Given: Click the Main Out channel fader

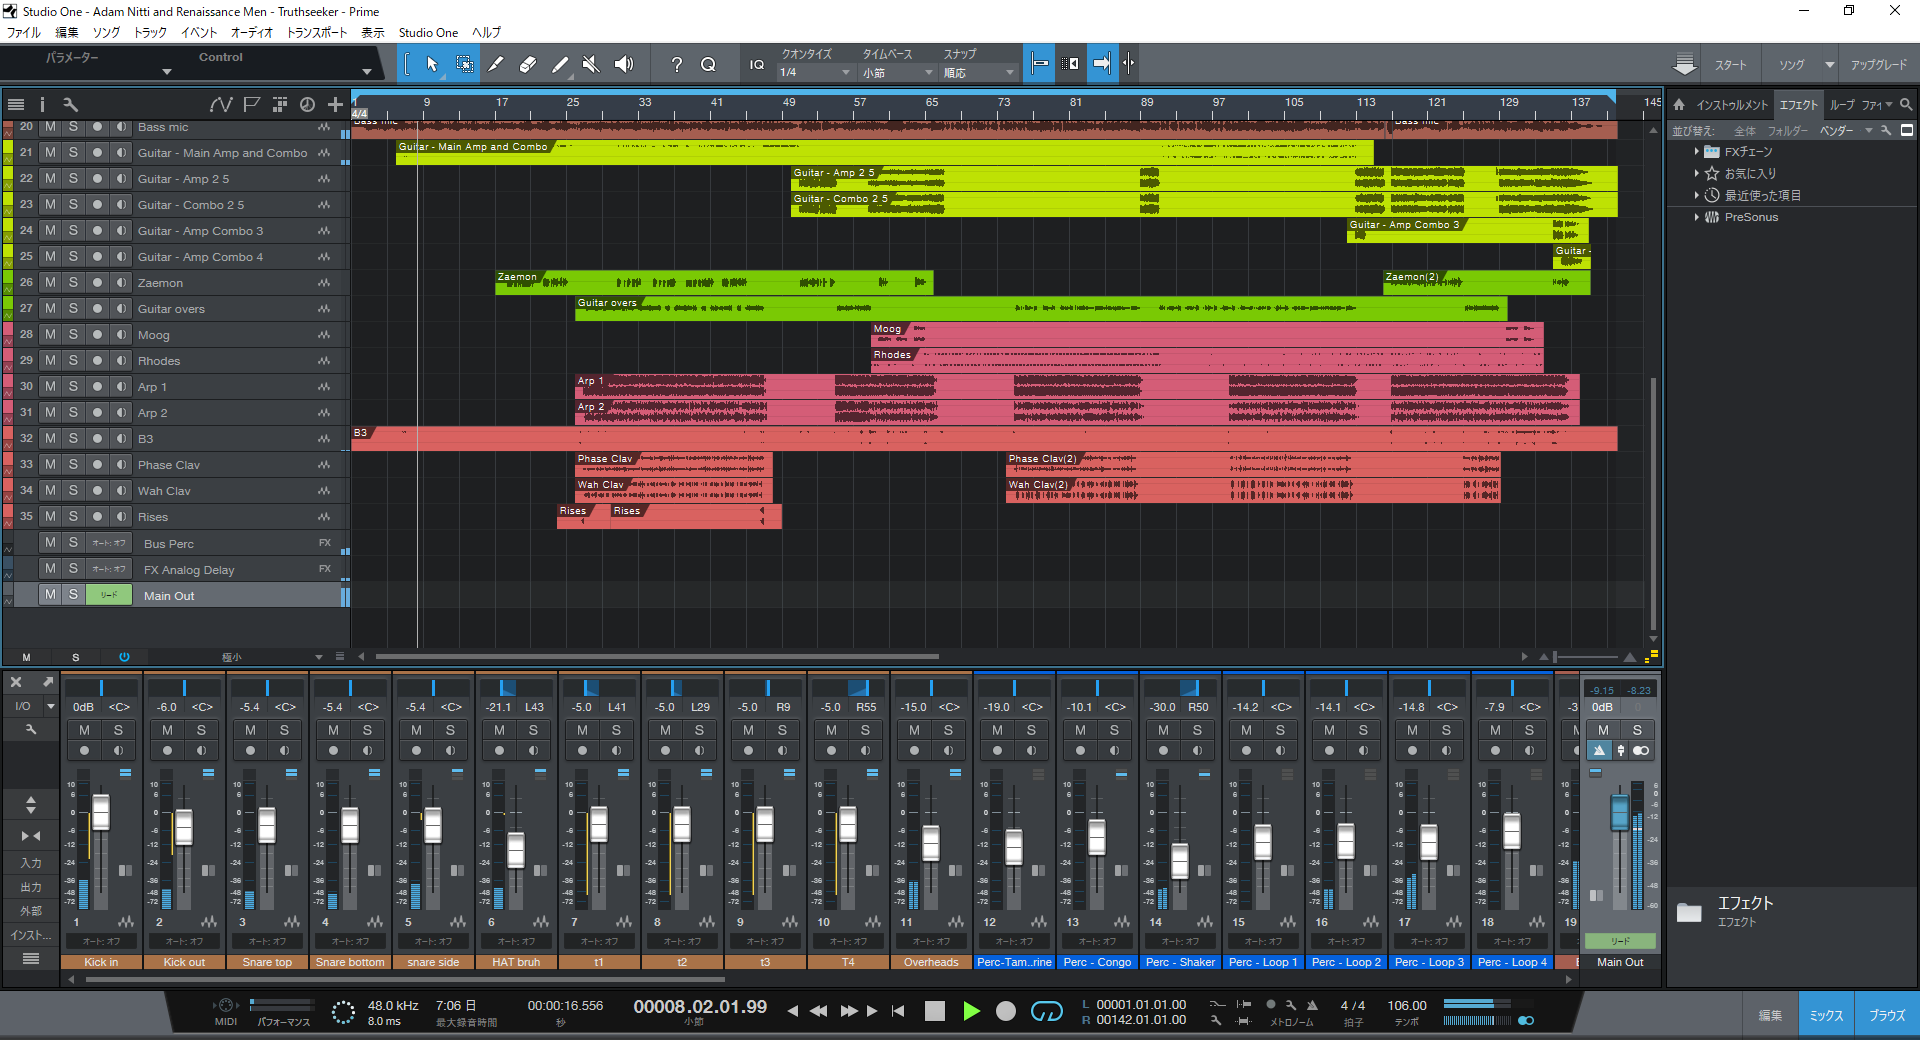Looking at the screenshot, I should [x=1620, y=812].
